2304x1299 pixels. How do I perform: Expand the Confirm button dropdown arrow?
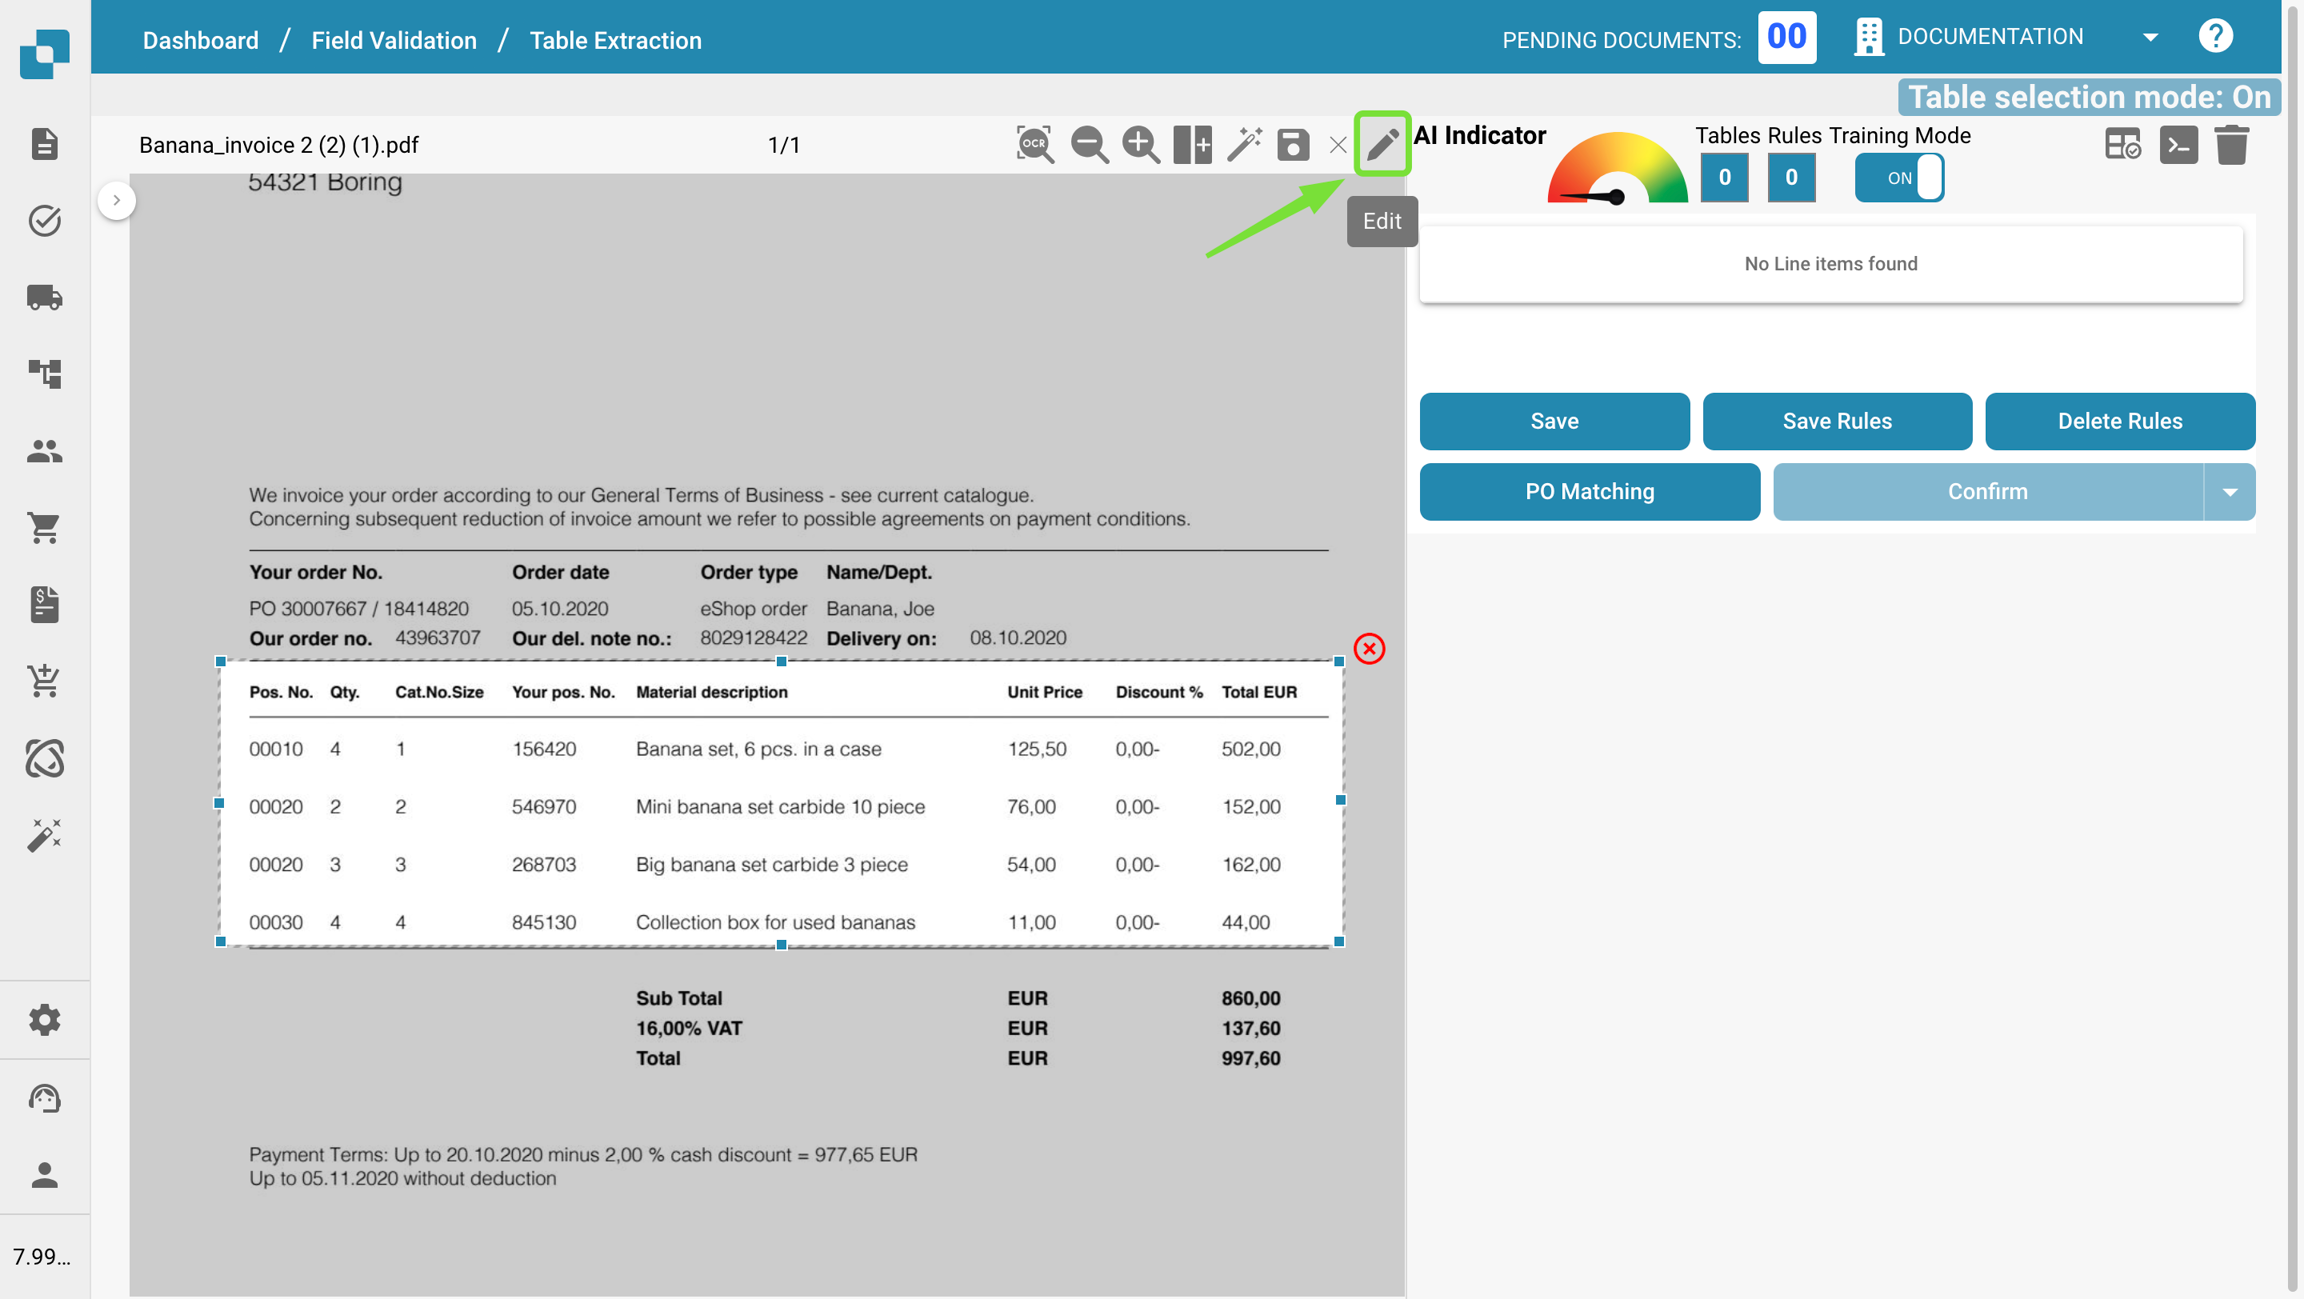[2229, 492]
